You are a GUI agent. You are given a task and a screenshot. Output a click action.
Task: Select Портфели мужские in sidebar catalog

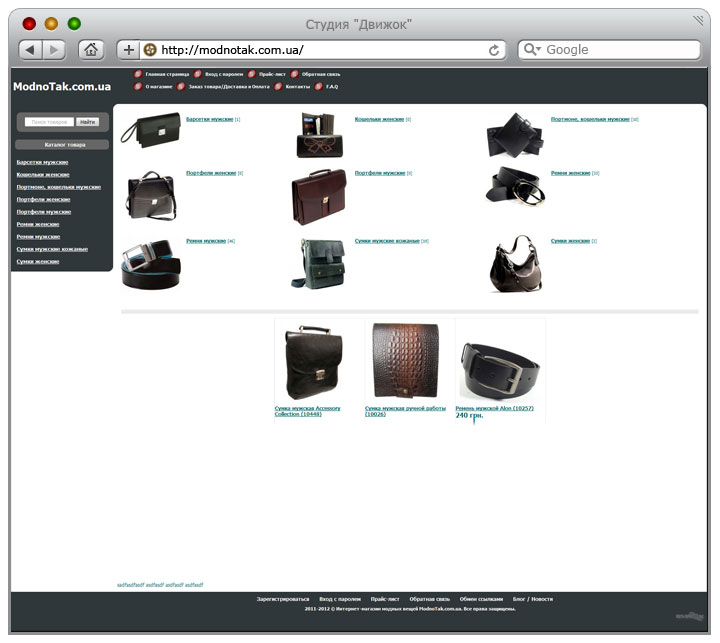tap(44, 212)
